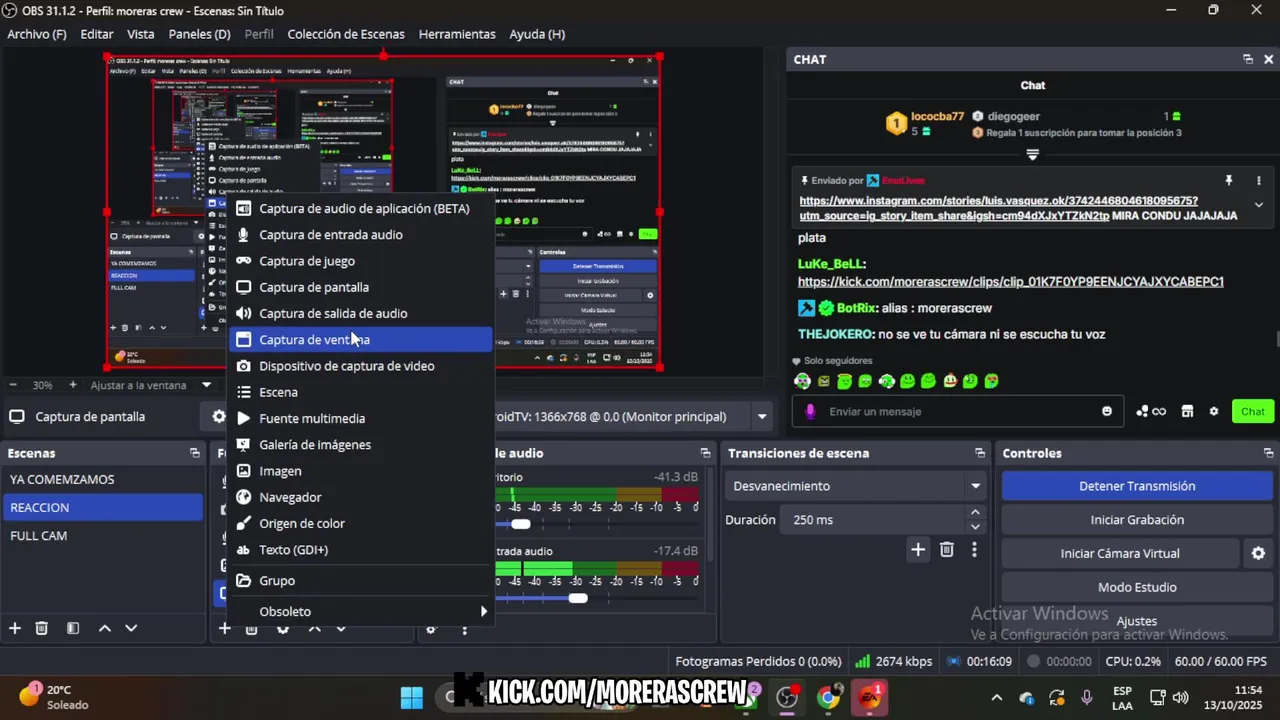The height and width of the screenshot is (720, 1280).
Task: Open the kick.com clip link from LuKe_BeLL
Action: [x=1010, y=282]
